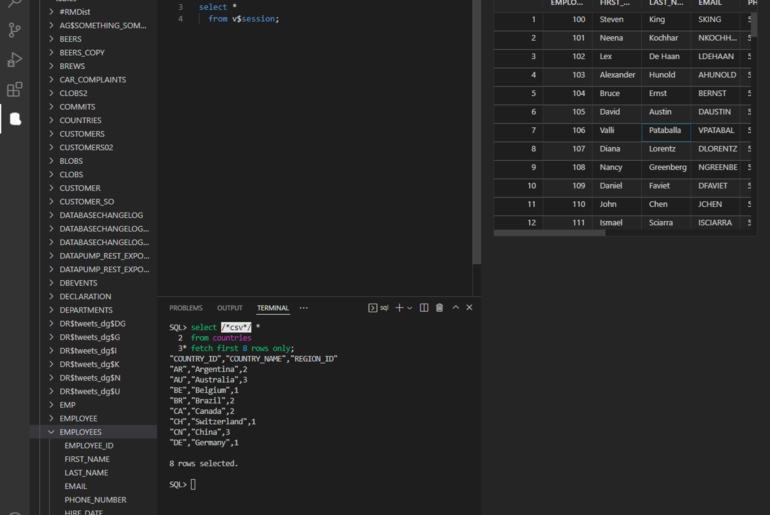
Task: Expand the CUSTOMERS table node
Action: pyautogui.click(x=52, y=134)
